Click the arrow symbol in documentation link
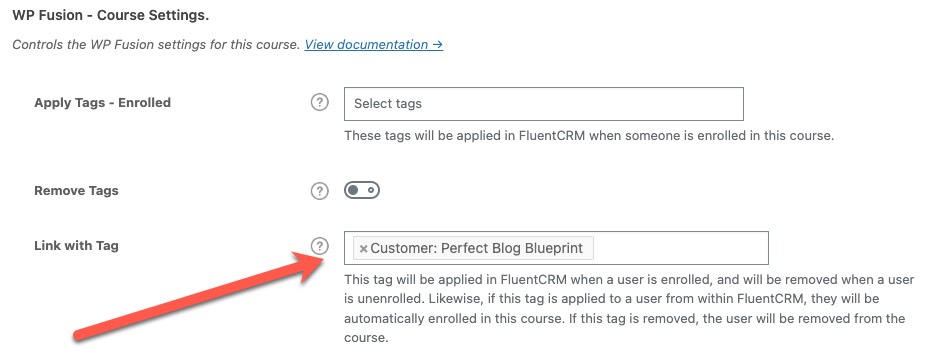This screenshot has height=361, width=943. click(437, 45)
